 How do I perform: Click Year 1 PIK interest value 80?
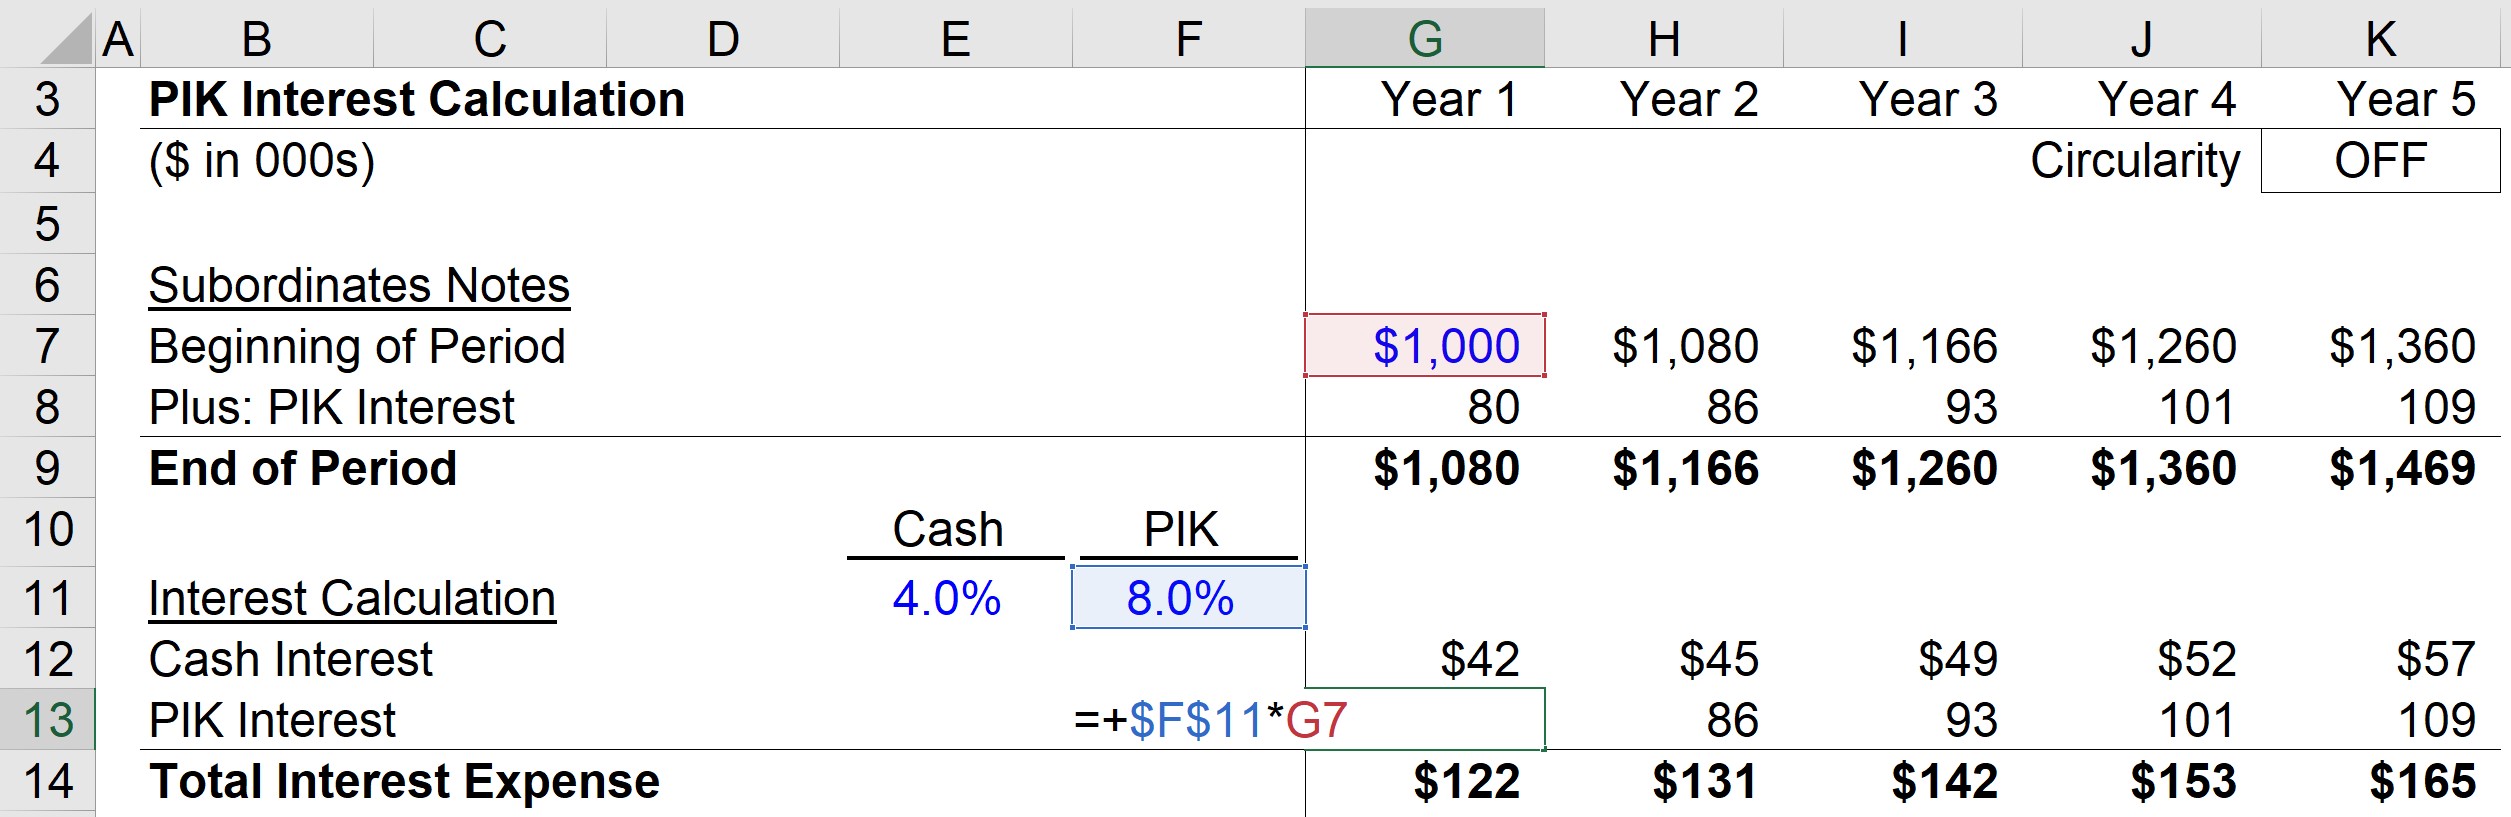[x=1425, y=407]
